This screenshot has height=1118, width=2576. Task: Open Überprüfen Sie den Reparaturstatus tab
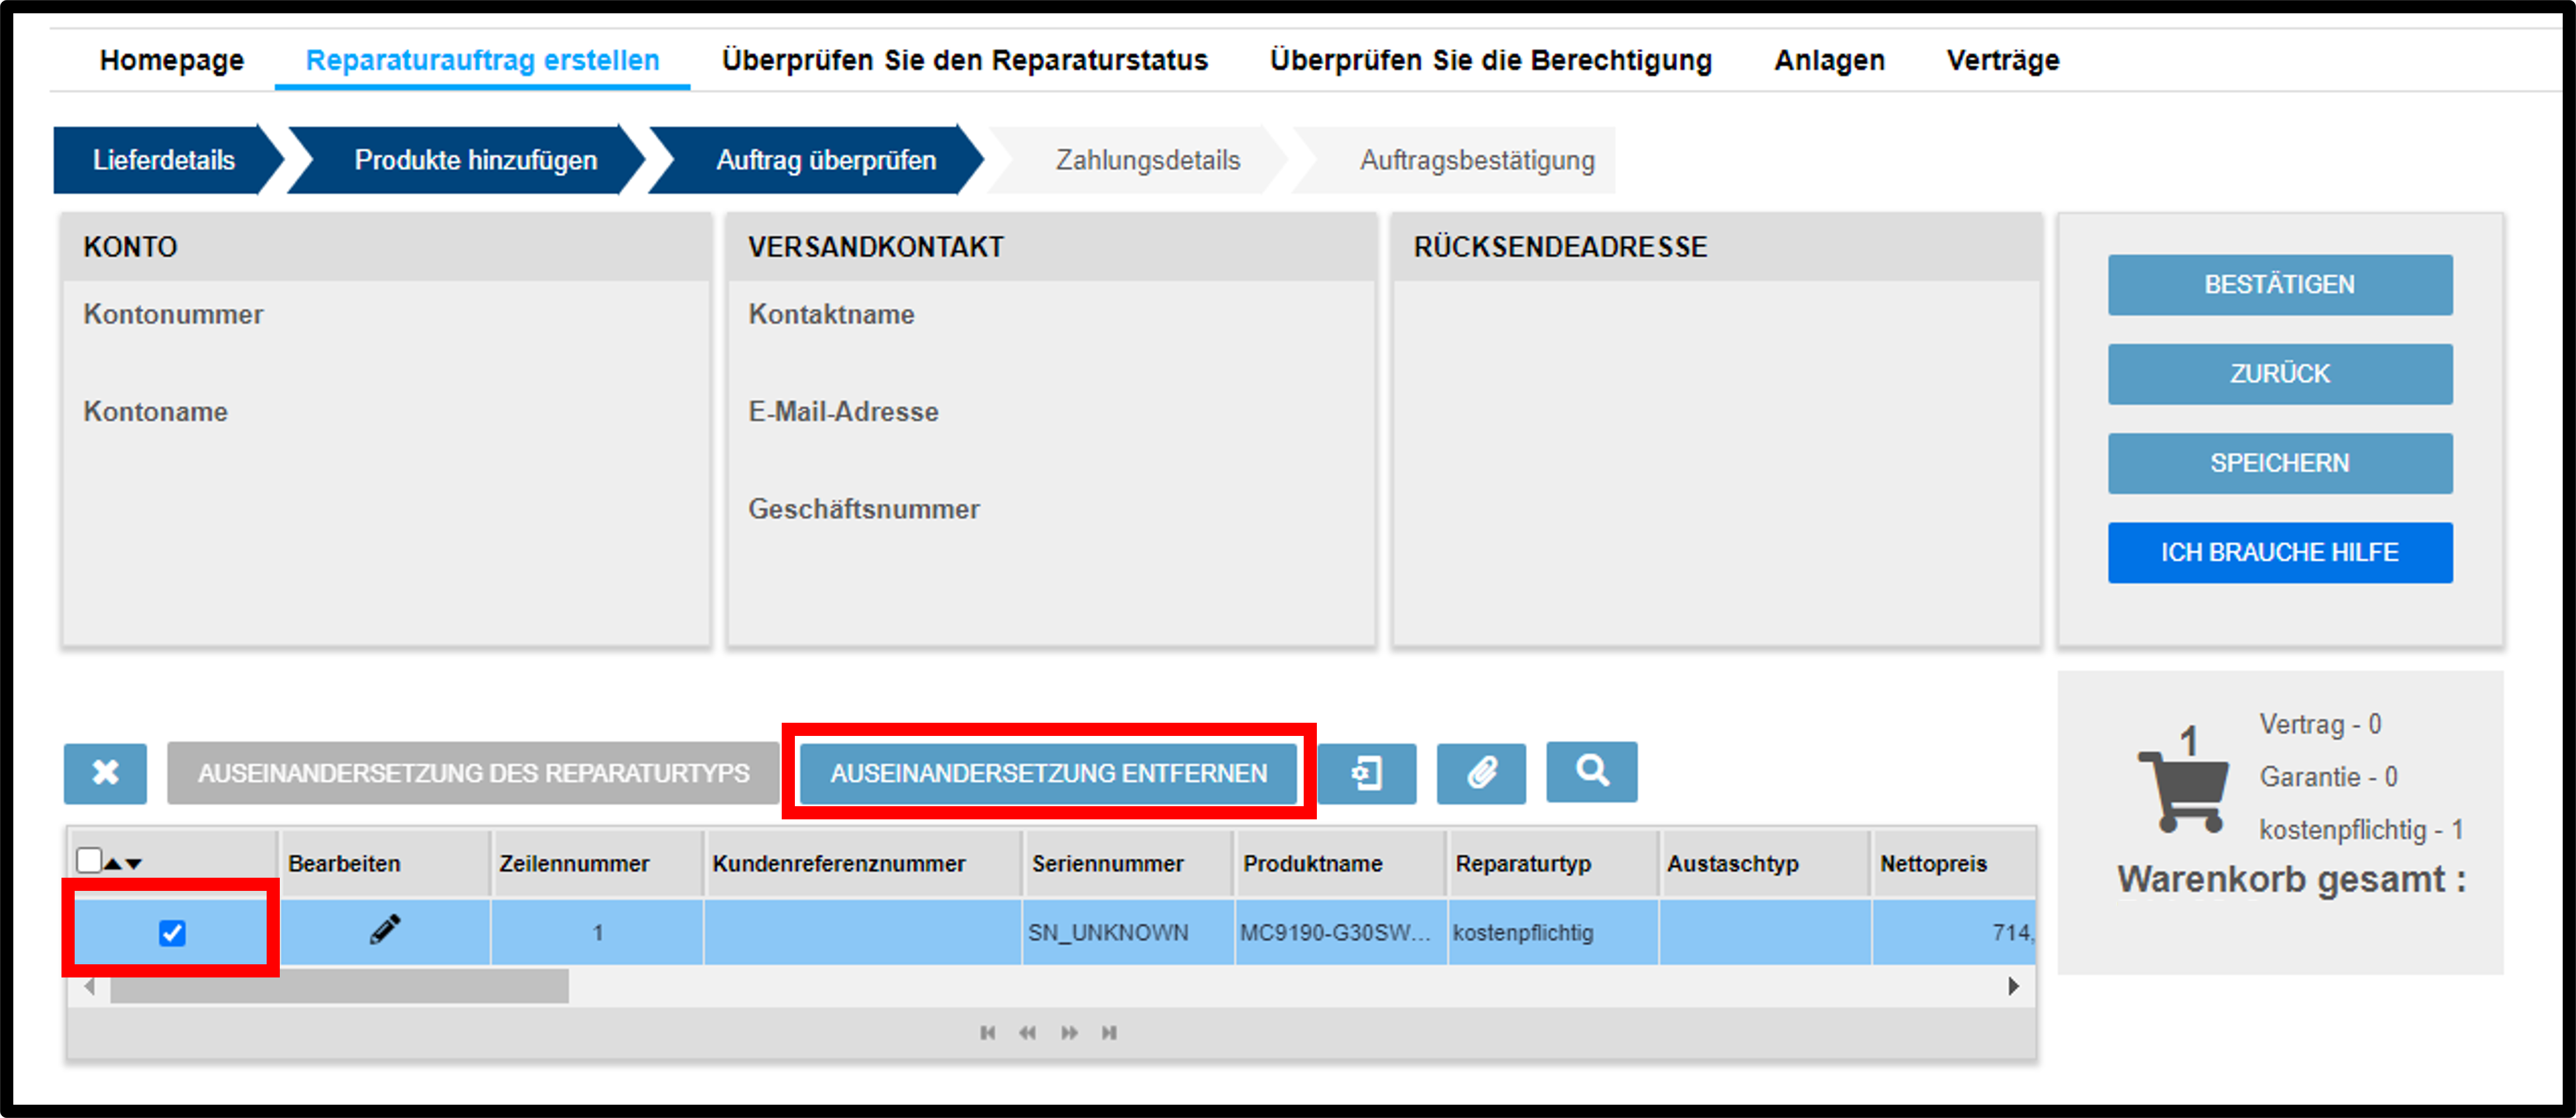[964, 60]
